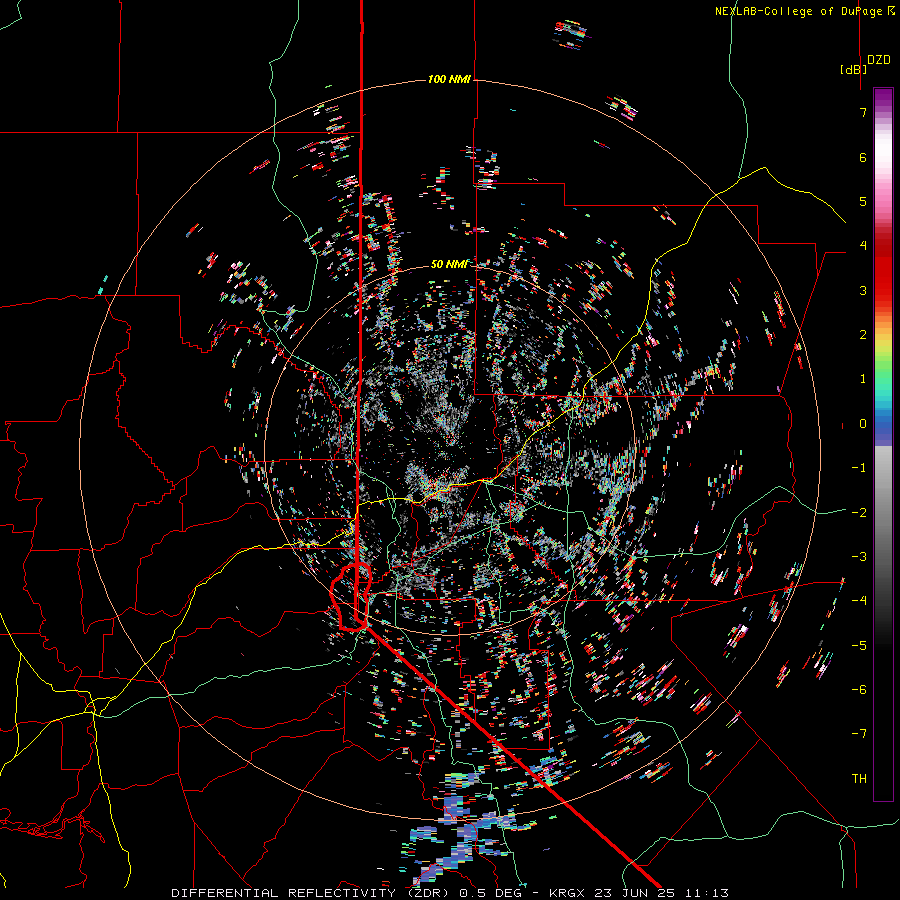Viewport: 900px width, 900px height.
Task: Click the 3 value on the scale
Action: tap(863, 290)
